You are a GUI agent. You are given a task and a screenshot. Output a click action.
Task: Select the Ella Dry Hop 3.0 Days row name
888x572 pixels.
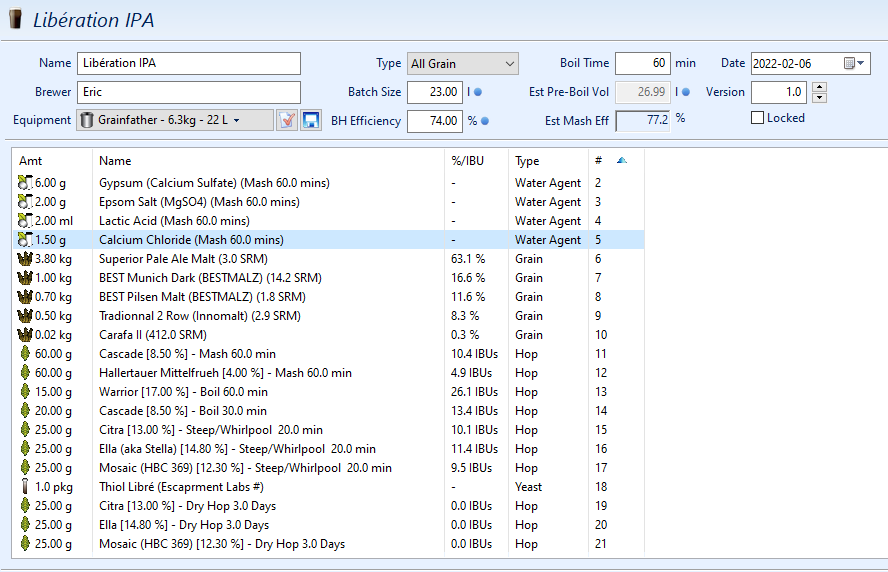click(184, 524)
